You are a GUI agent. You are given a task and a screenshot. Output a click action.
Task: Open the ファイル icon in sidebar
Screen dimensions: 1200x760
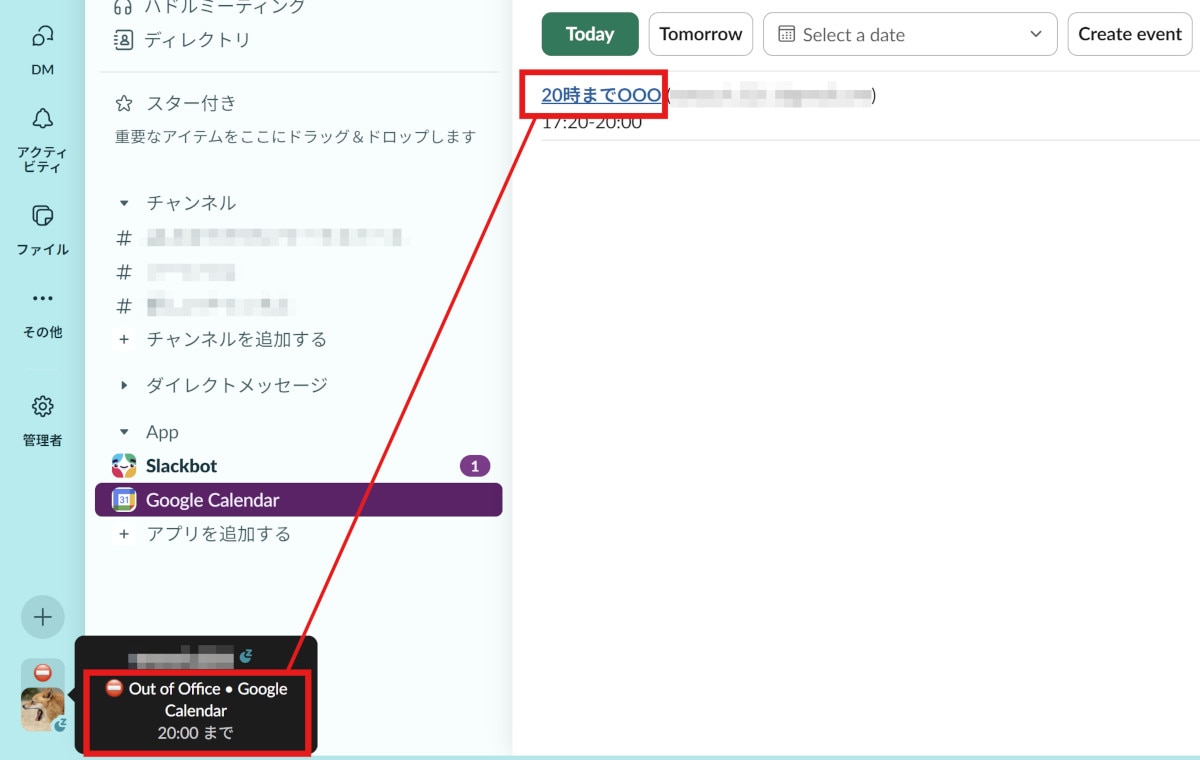(42, 216)
